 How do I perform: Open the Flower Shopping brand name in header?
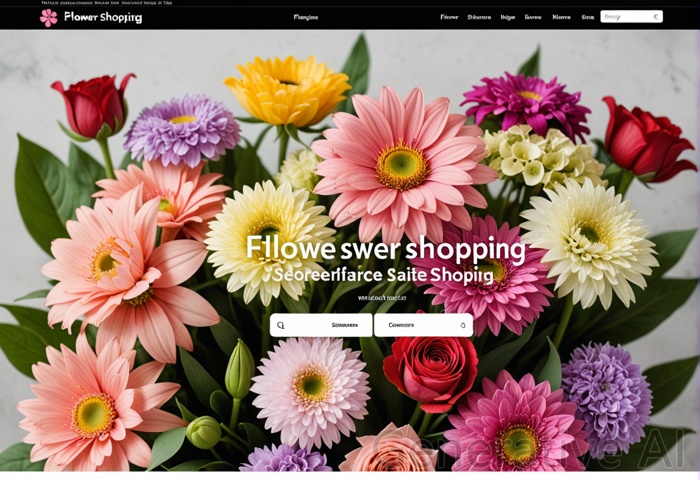click(102, 17)
